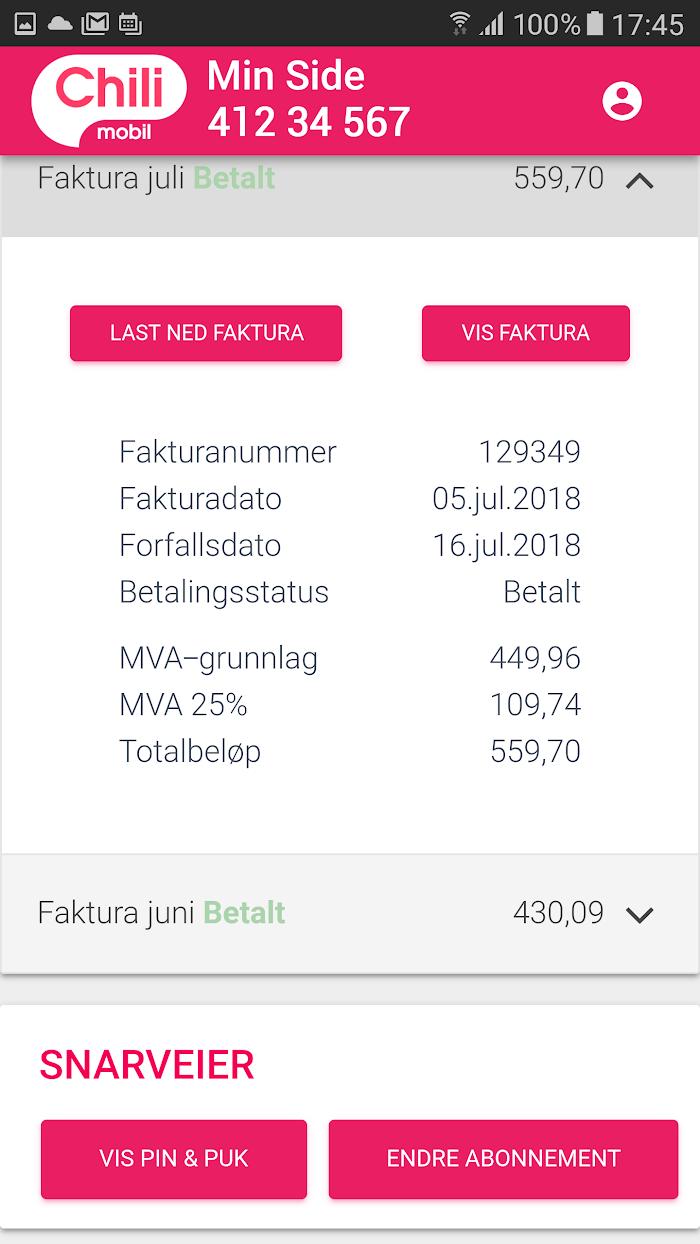700x1244 pixels.
Task: Collapse the Faktura juli chevron
Action: pos(639,181)
